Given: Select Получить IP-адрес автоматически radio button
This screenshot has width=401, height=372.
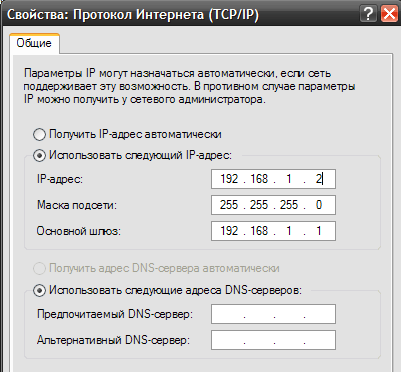Looking at the screenshot, I should click(39, 134).
